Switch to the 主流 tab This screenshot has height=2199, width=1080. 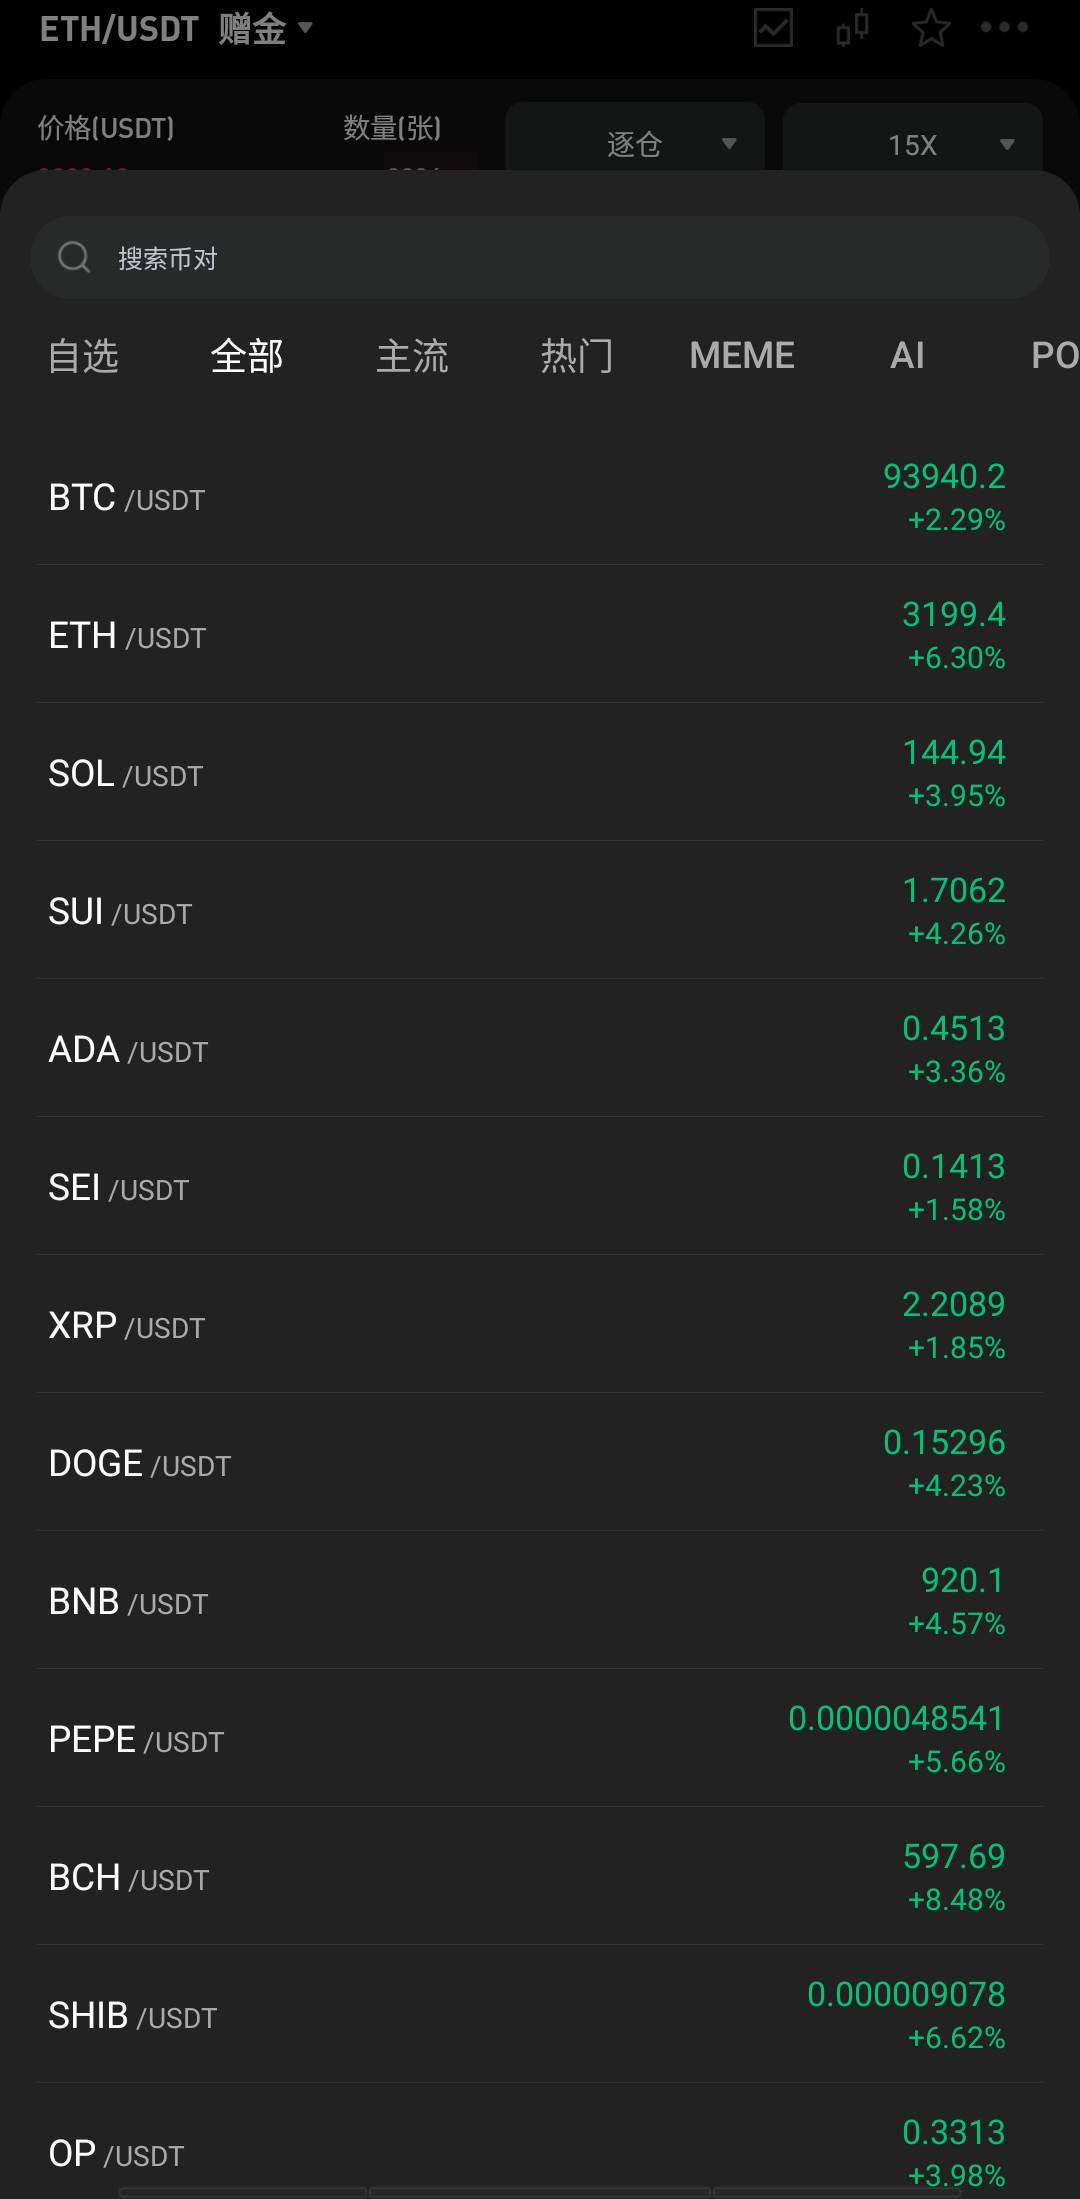[x=412, y=356]
